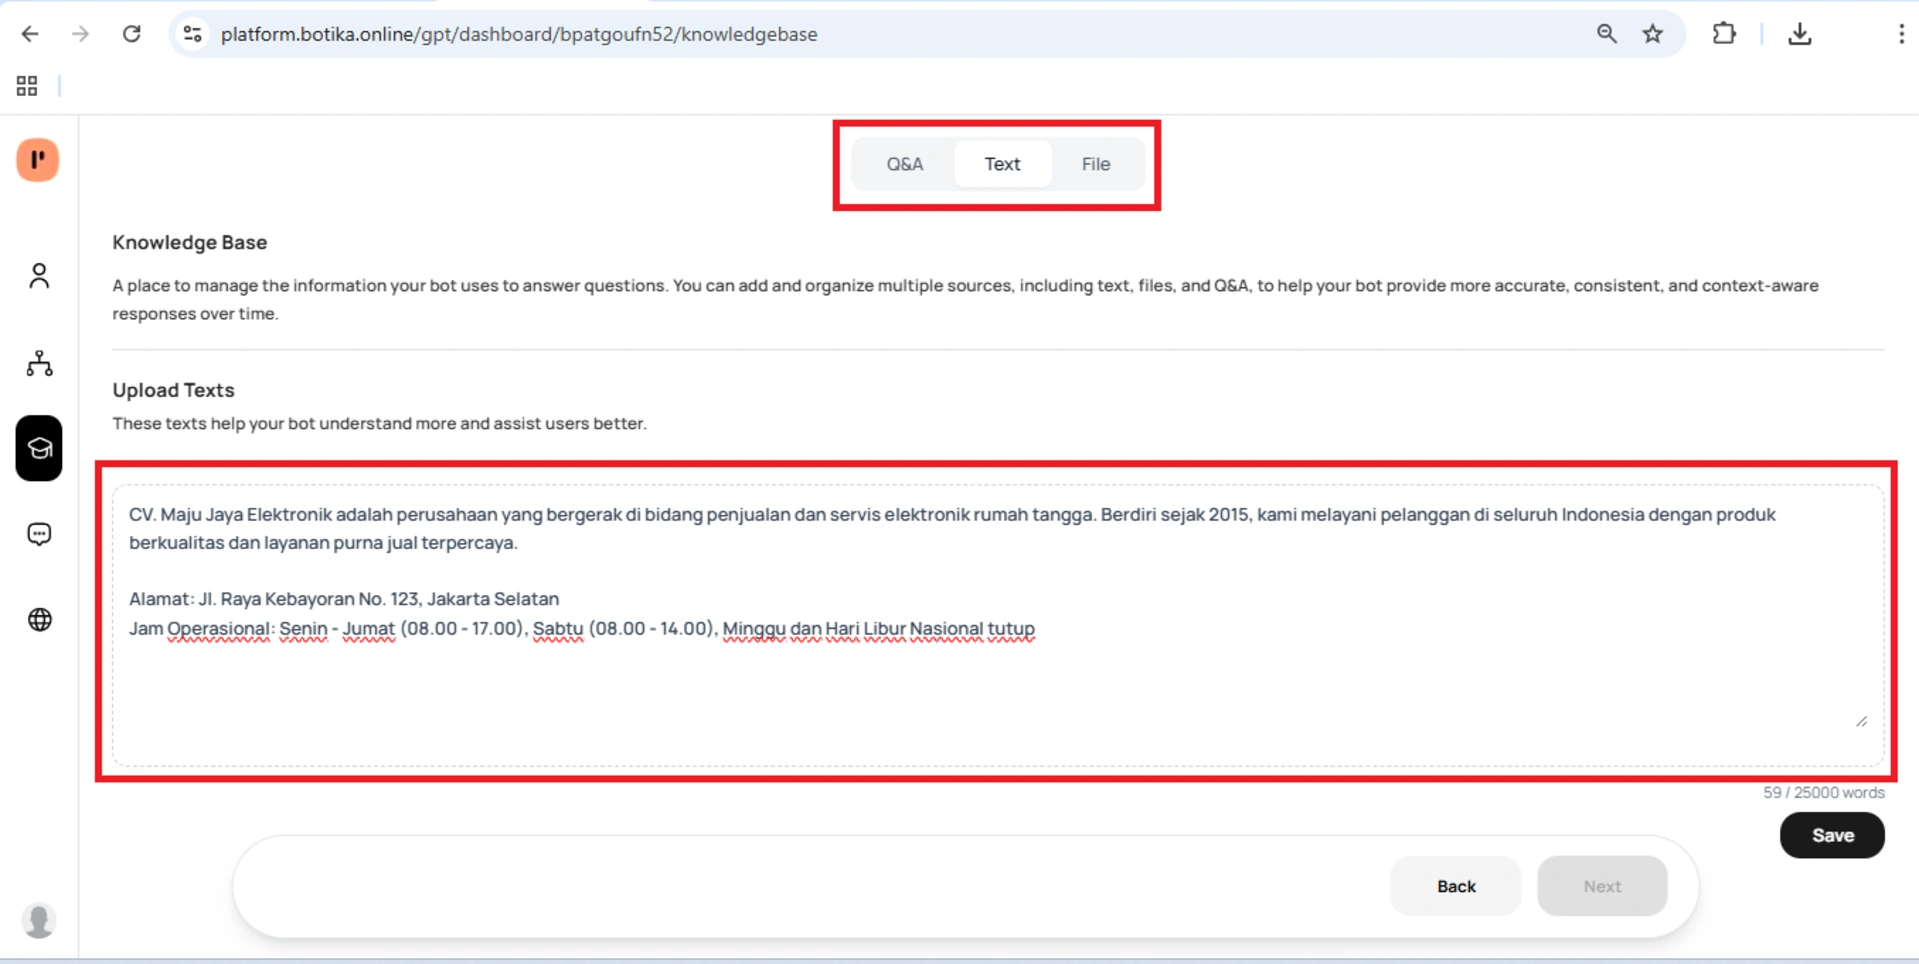
Task: Switch to the File tab
Action: coord(1096,163)
